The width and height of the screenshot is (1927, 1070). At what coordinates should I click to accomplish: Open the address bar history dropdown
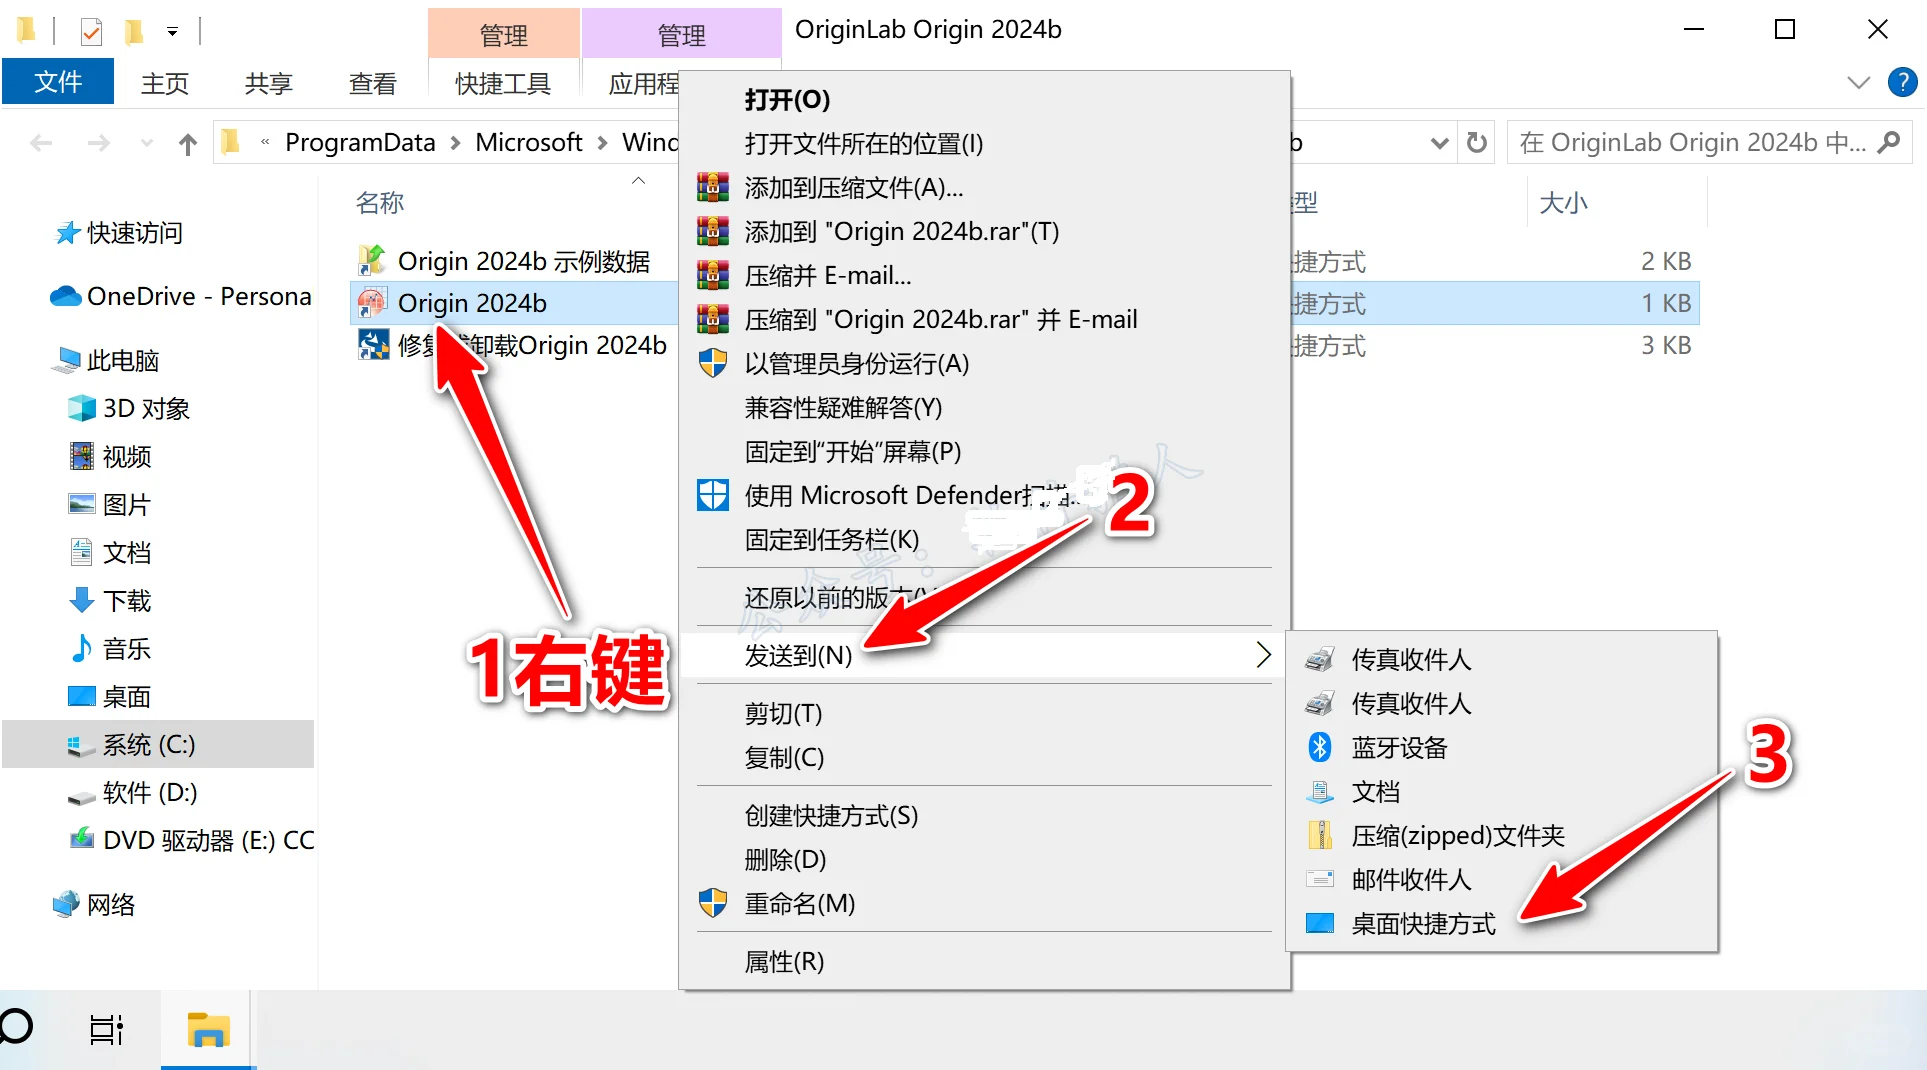point(1439,142)
